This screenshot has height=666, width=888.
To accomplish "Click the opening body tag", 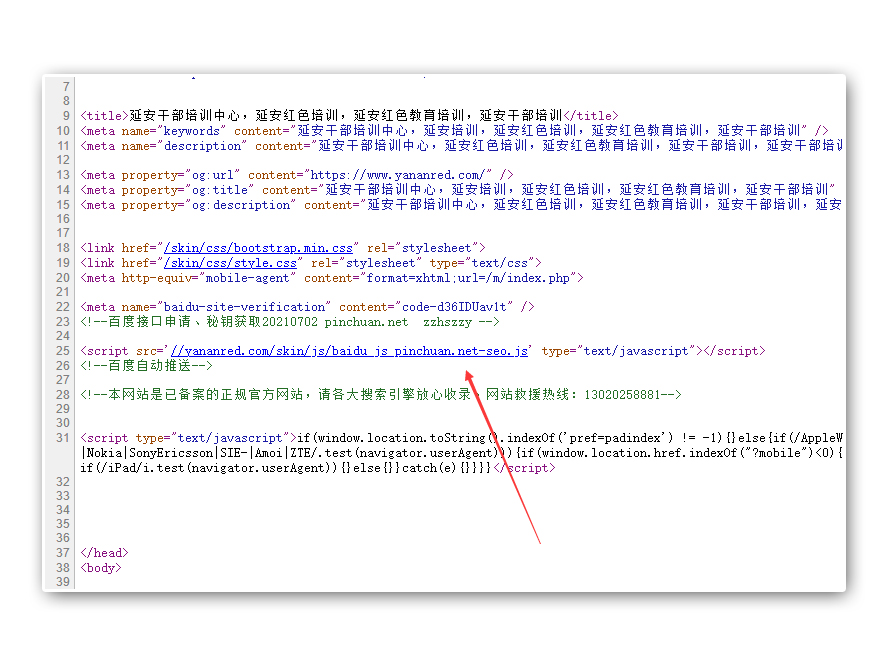I will click(x=101, y=568).
